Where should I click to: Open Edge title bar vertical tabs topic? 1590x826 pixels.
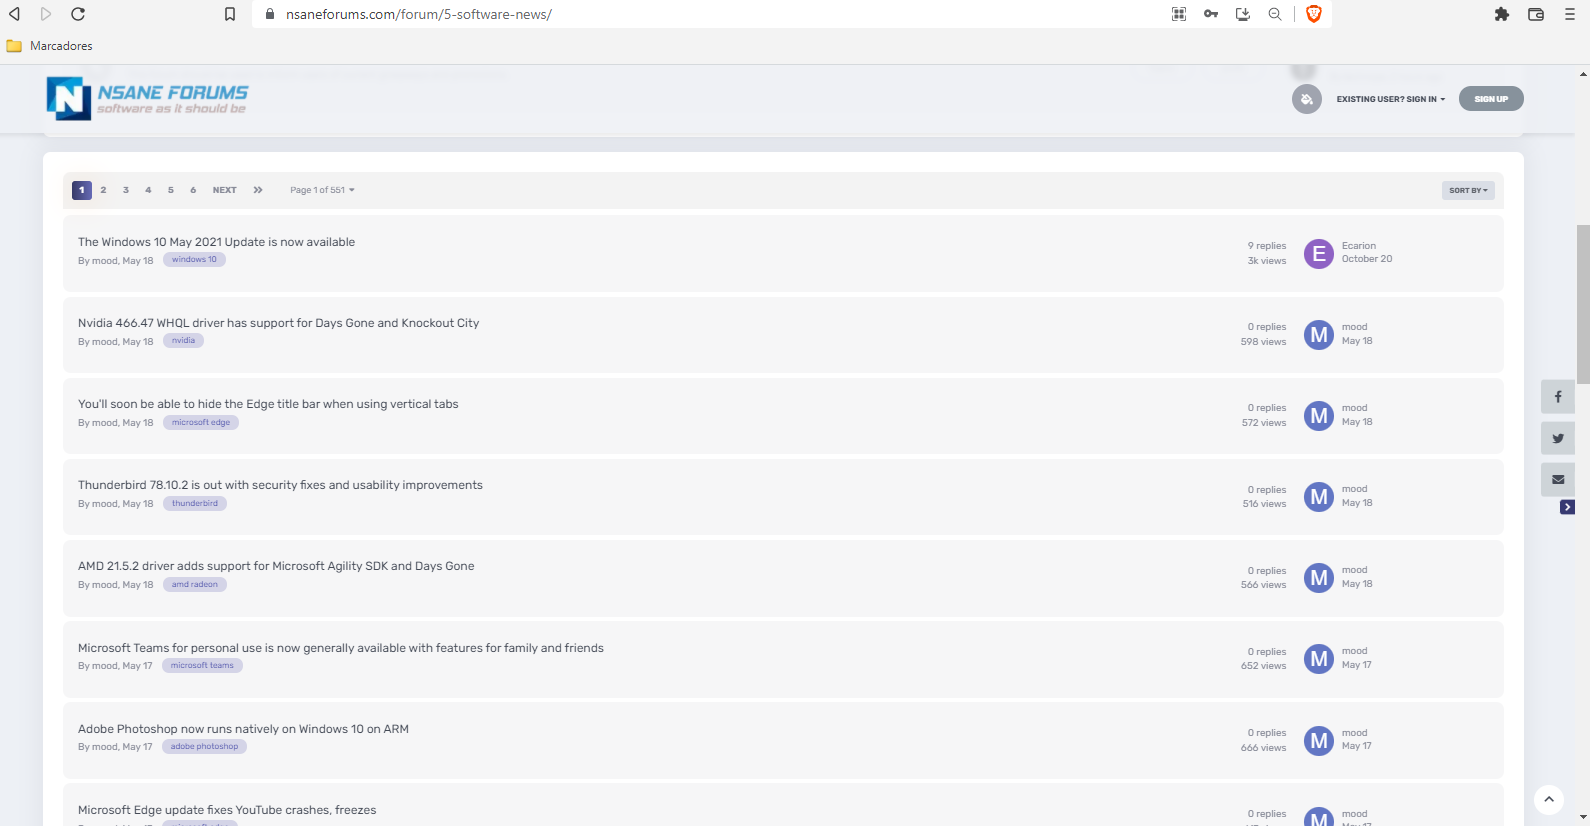(268, 404)
